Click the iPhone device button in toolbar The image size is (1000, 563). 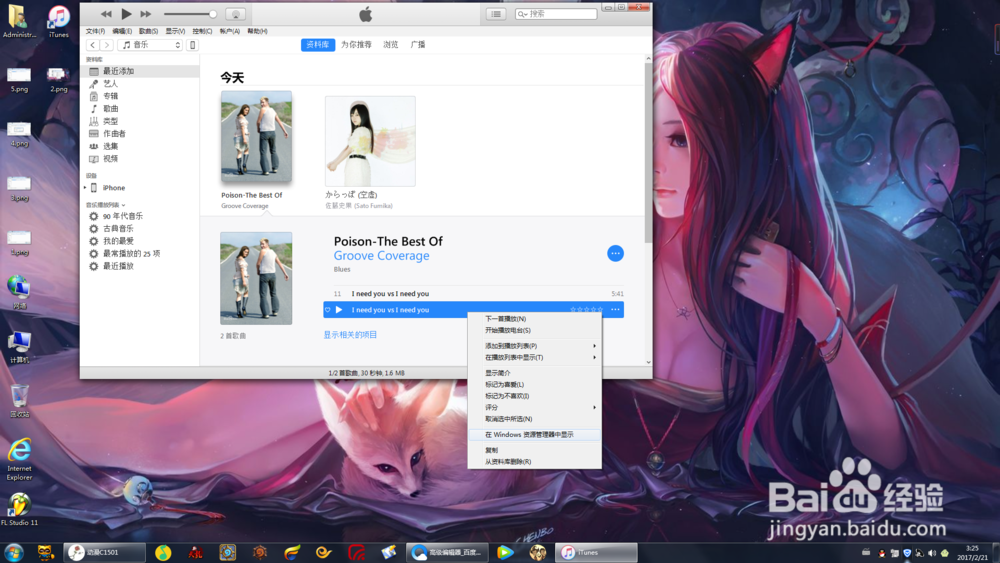[193, 45]
